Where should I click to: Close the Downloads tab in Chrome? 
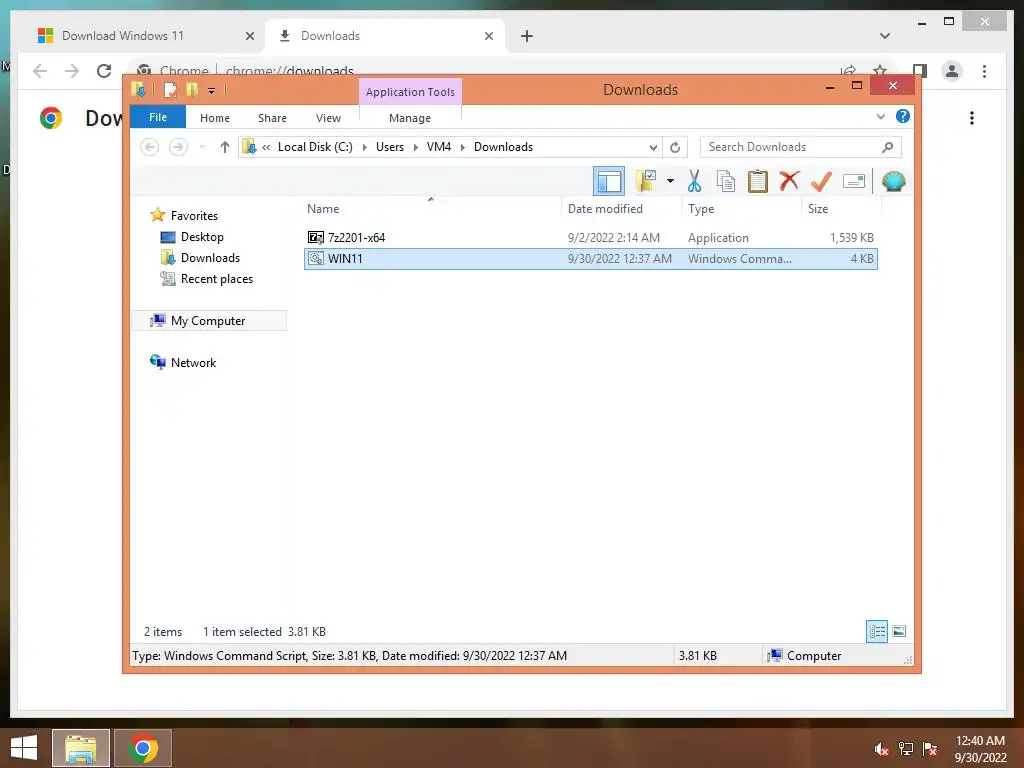coord(488,36)
